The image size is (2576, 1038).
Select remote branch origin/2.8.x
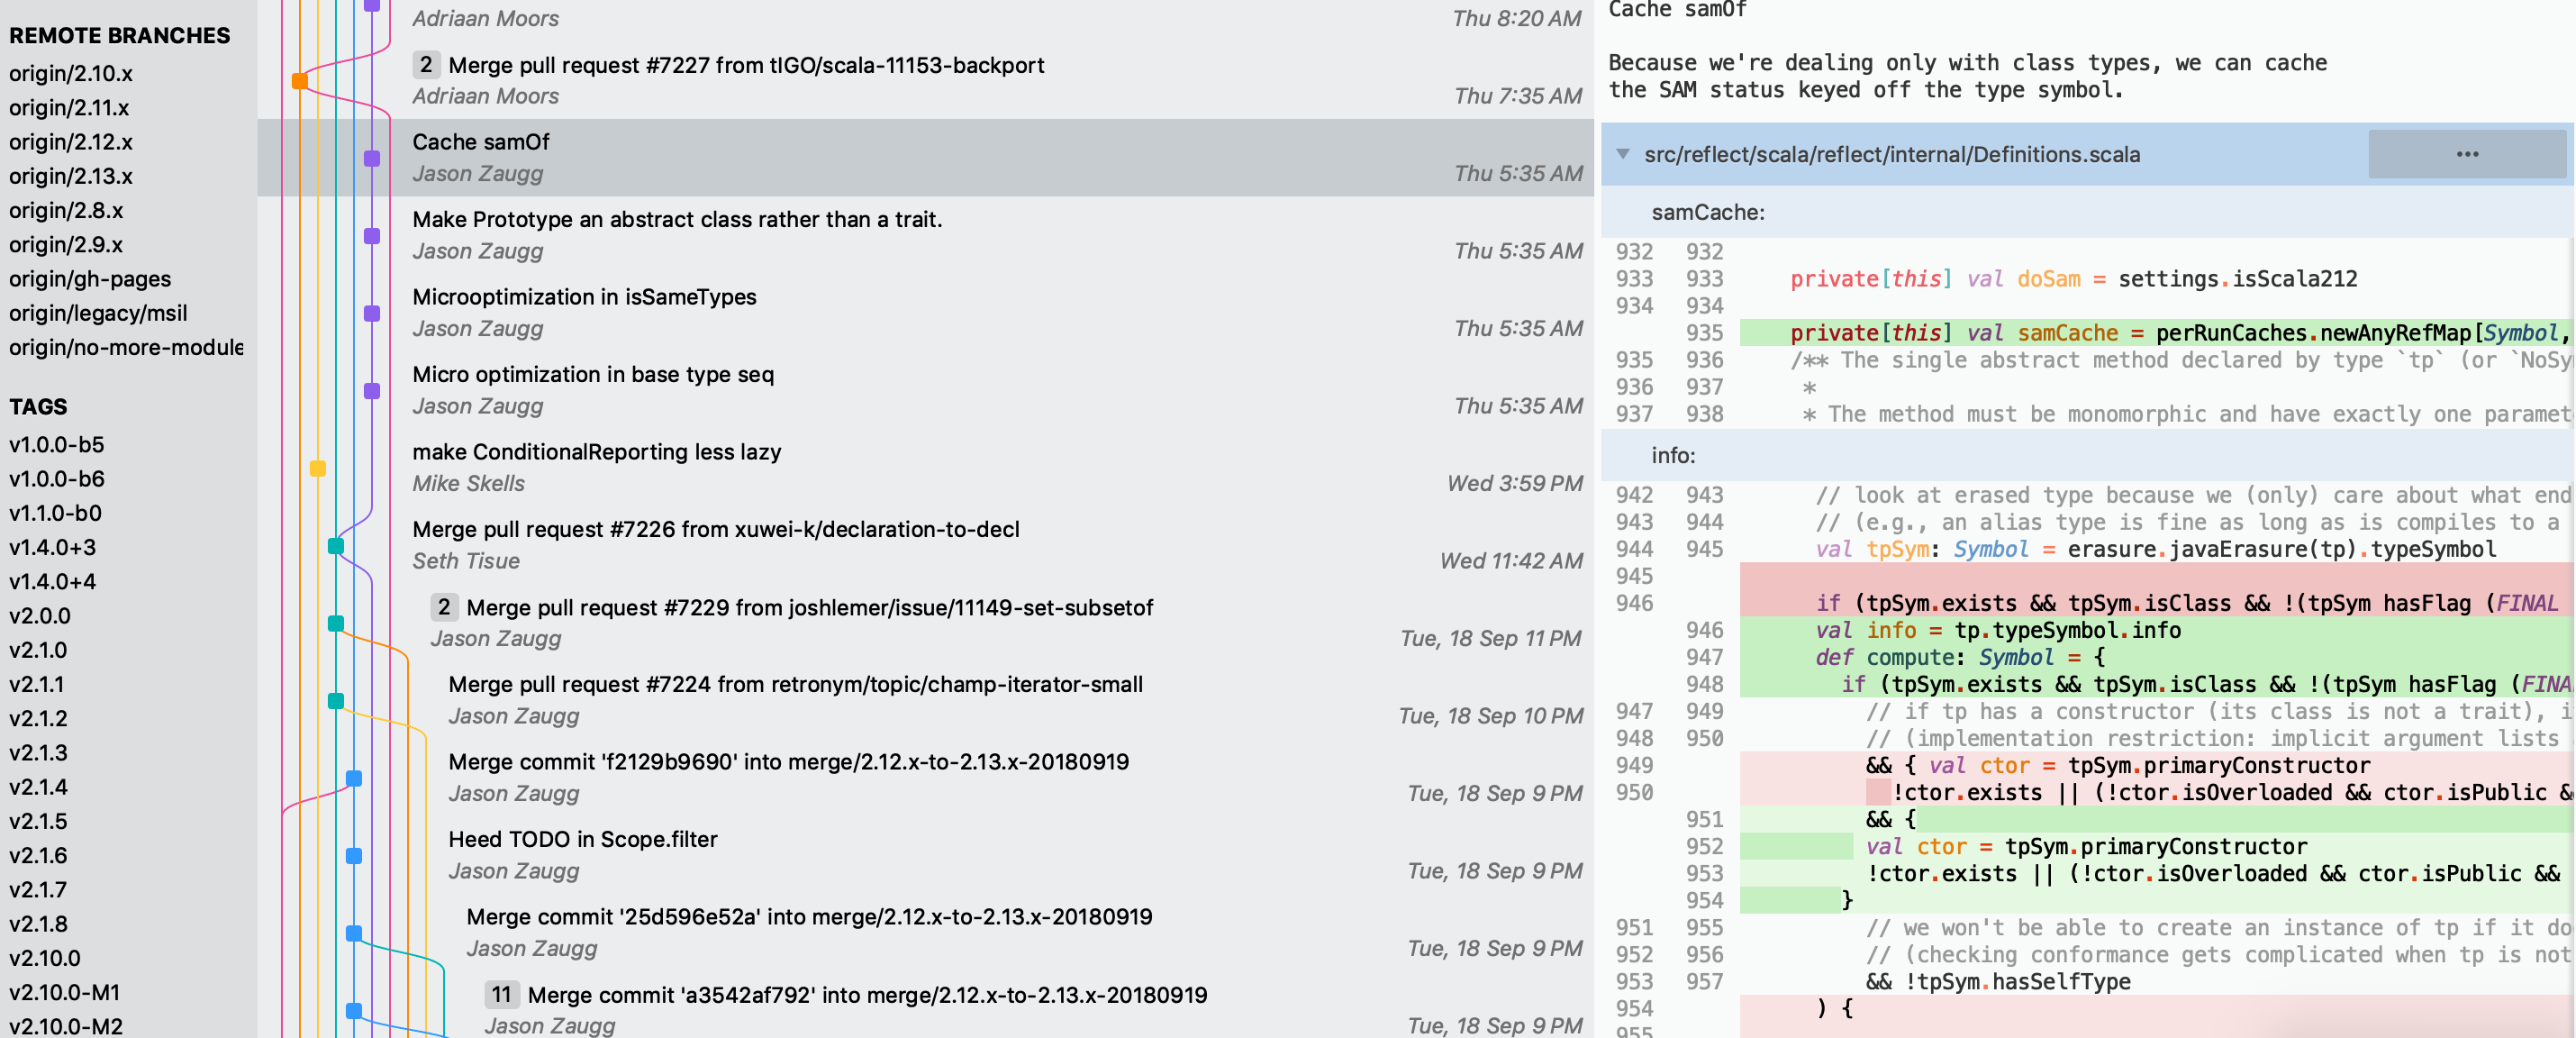[x=66, y=210]
